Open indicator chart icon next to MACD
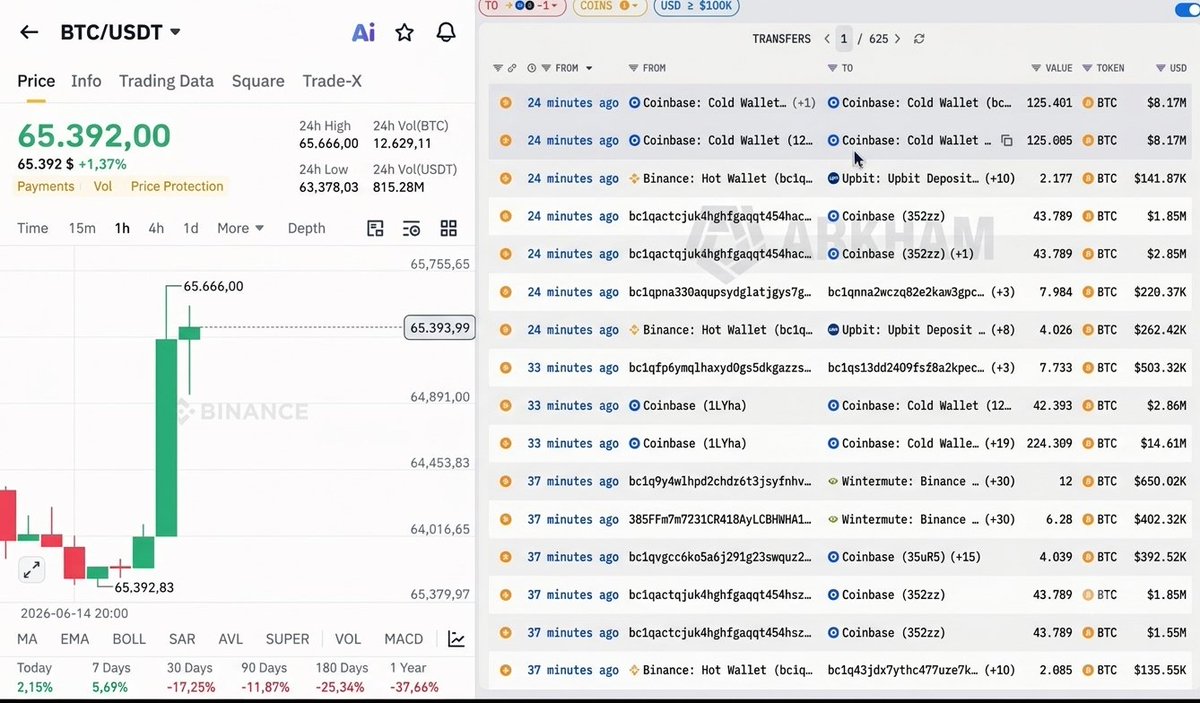The image size is (1200, 703). coord(456,639)
